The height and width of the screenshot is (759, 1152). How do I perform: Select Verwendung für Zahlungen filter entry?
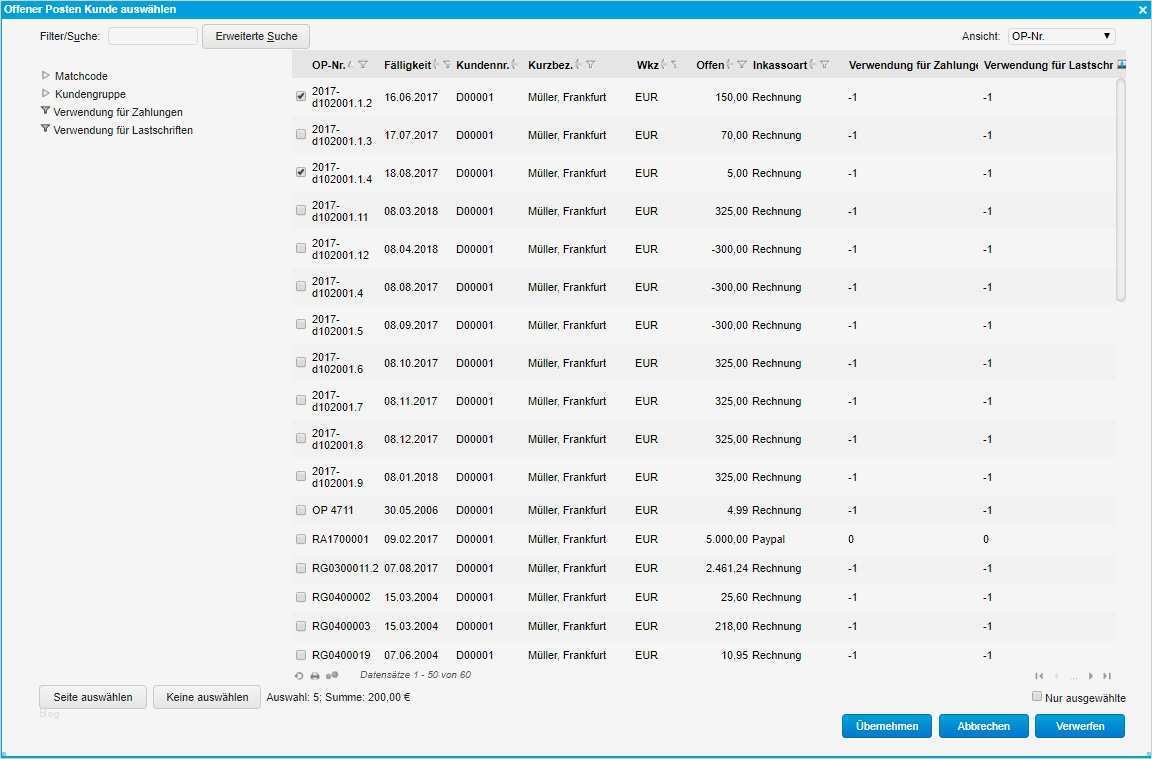click(118, 112)
